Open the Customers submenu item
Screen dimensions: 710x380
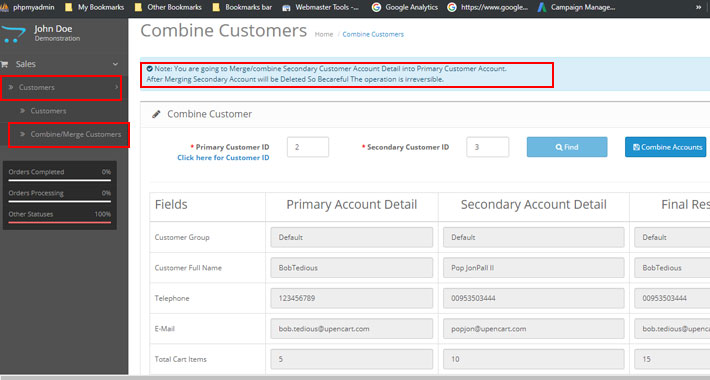[48, 111]
